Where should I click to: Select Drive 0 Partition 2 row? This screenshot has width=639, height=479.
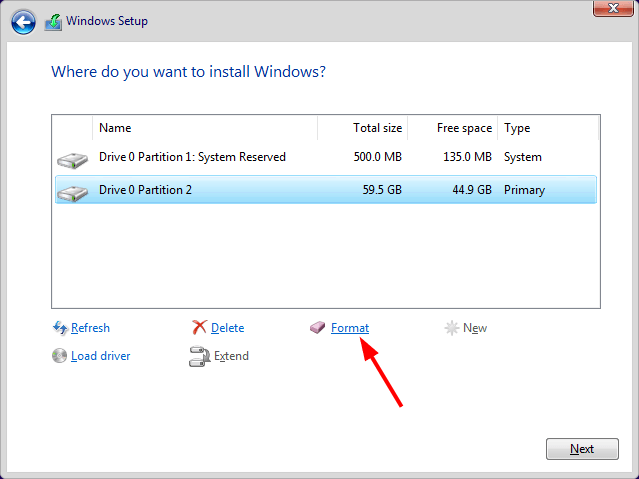click(x=145, y=189)
